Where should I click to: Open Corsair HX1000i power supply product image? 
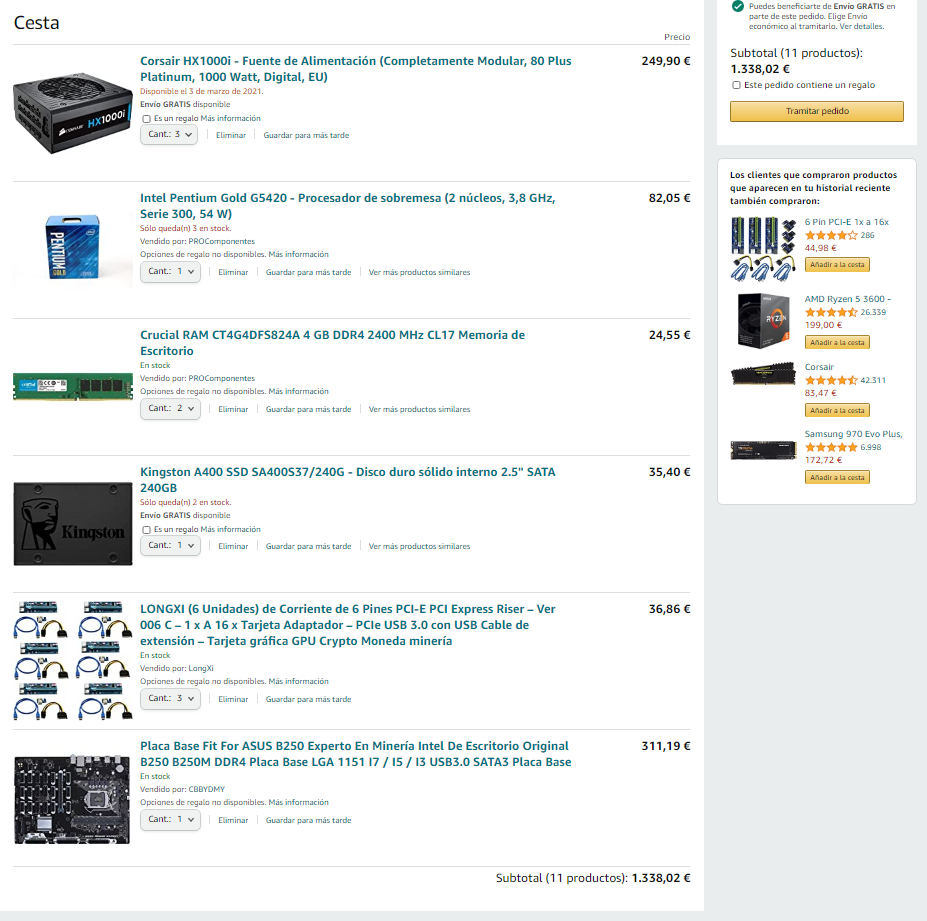(73, 113)
